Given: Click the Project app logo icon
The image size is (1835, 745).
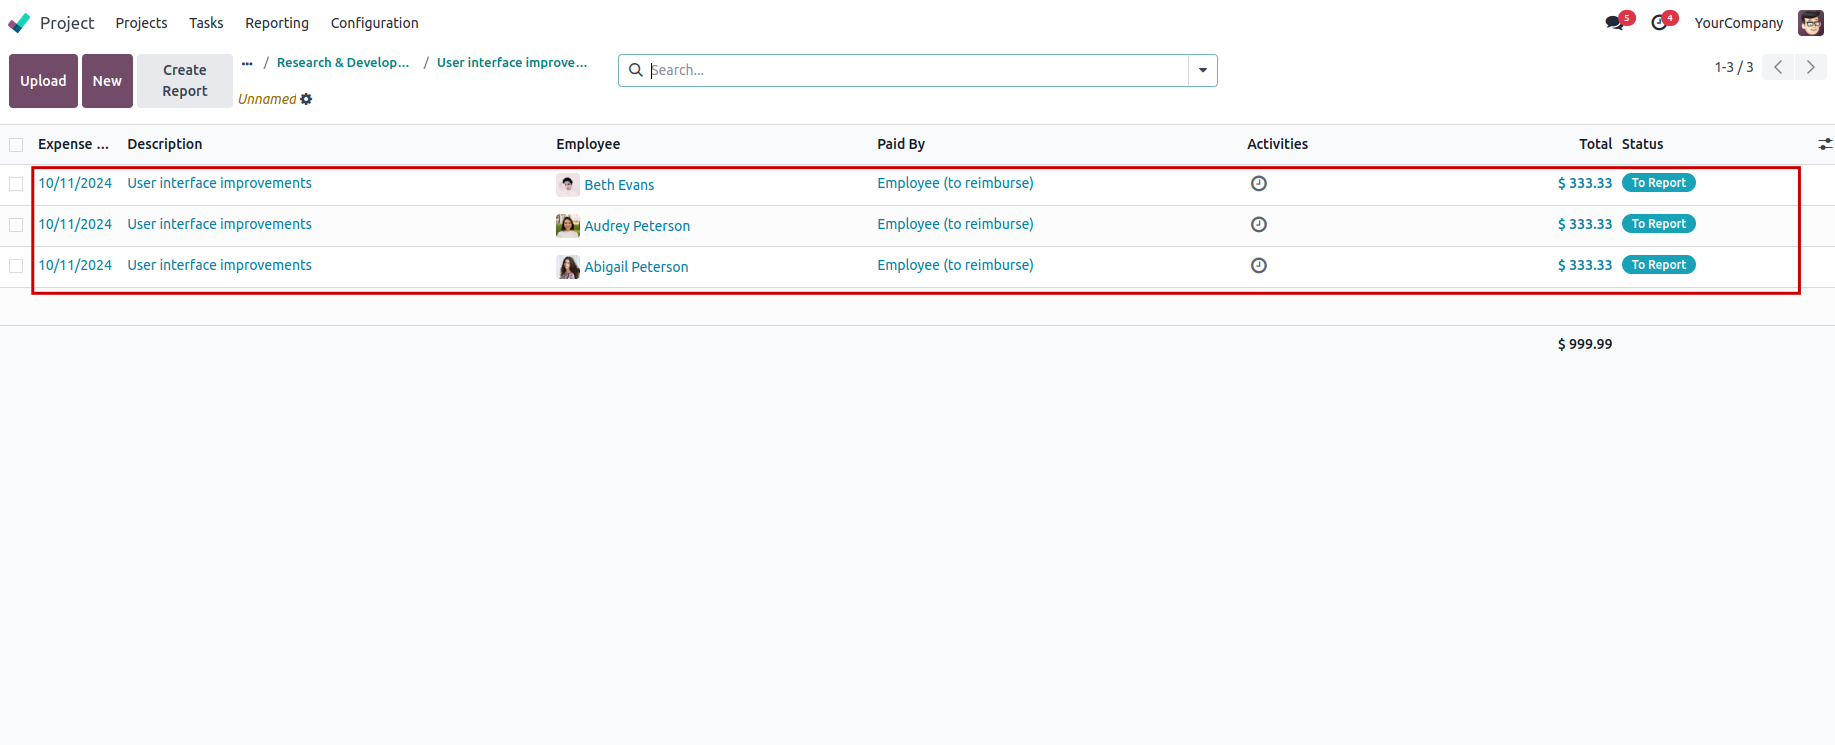Looking at the screenshot, I should point(19,23).
